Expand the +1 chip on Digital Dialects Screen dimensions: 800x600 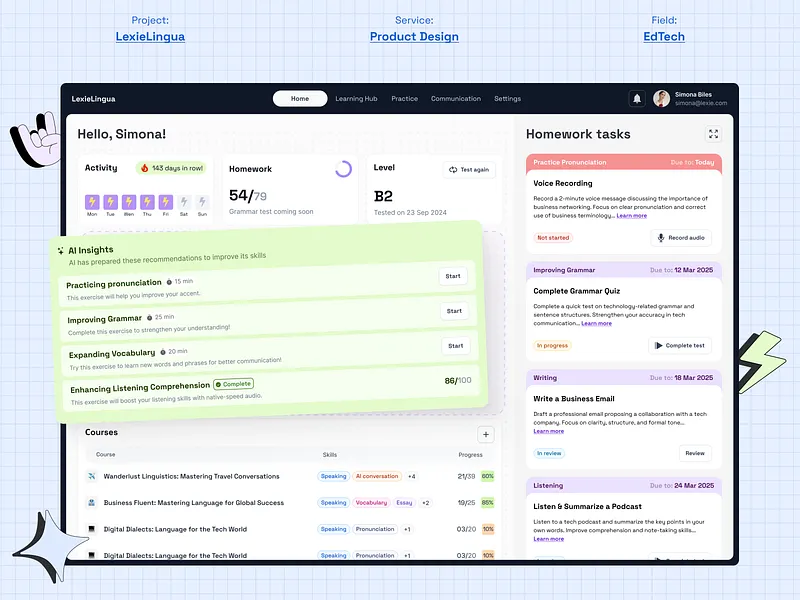pyautogui.click(x=407, y=529)
